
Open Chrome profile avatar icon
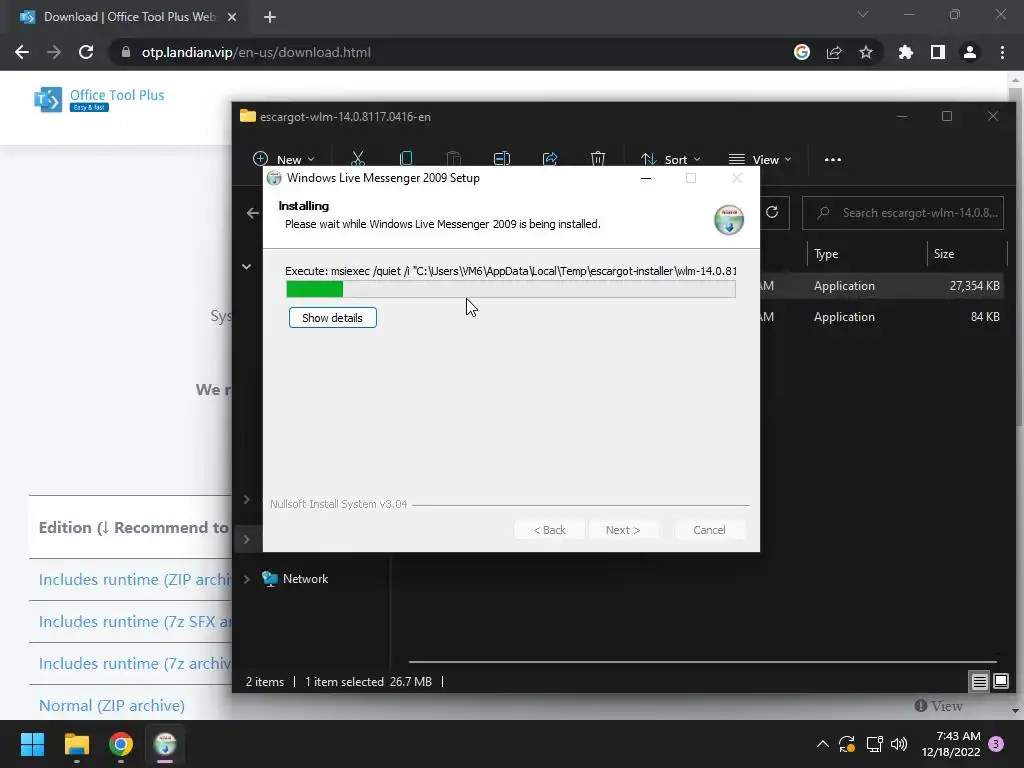click(x=970, y=52)
